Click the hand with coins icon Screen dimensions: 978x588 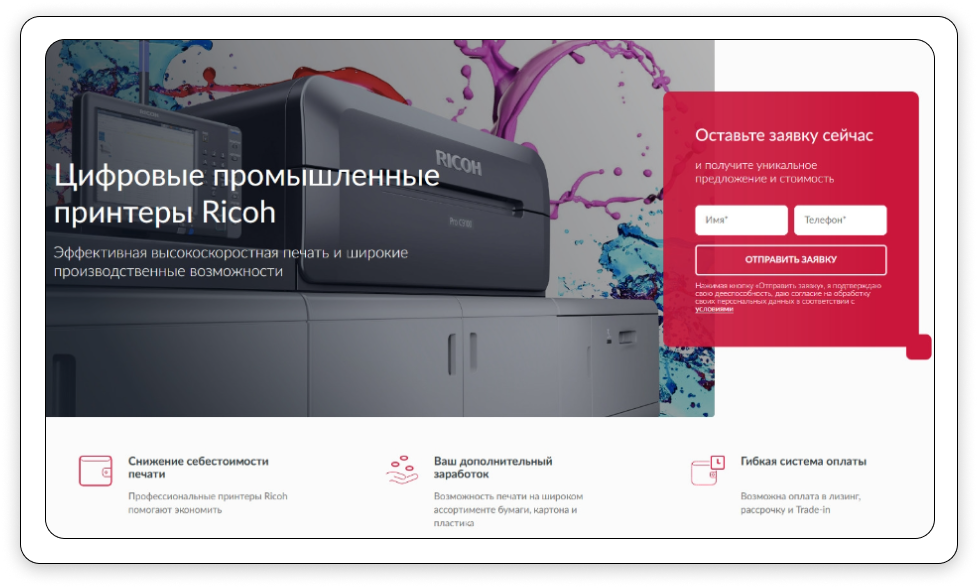pos(402,470)
